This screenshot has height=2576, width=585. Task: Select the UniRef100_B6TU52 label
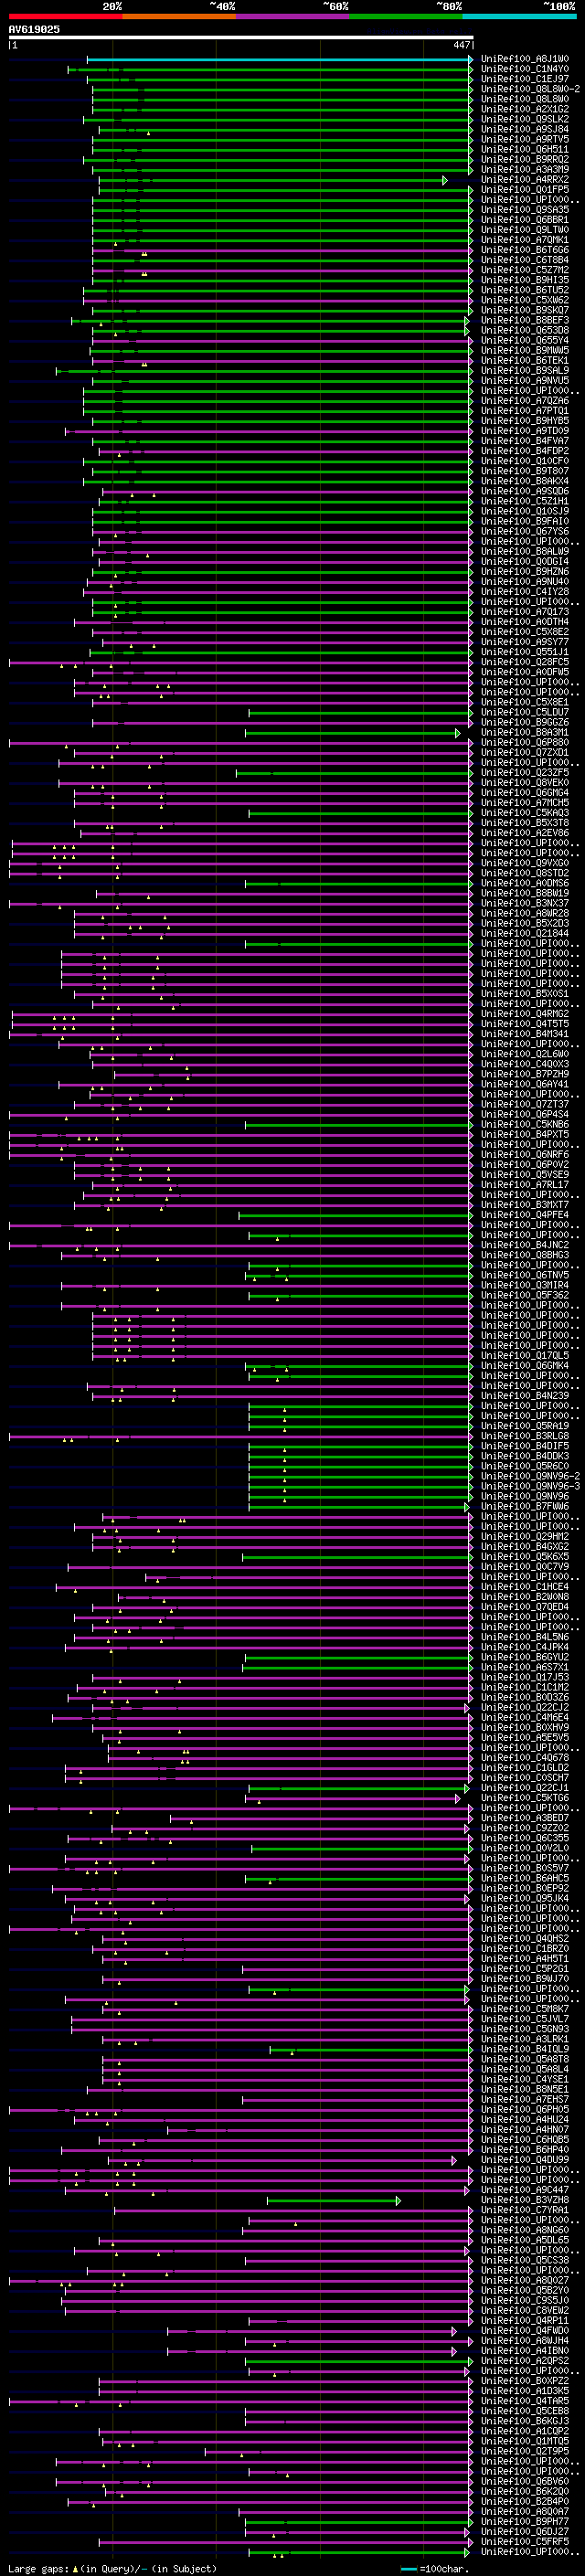tap(524, 290)
